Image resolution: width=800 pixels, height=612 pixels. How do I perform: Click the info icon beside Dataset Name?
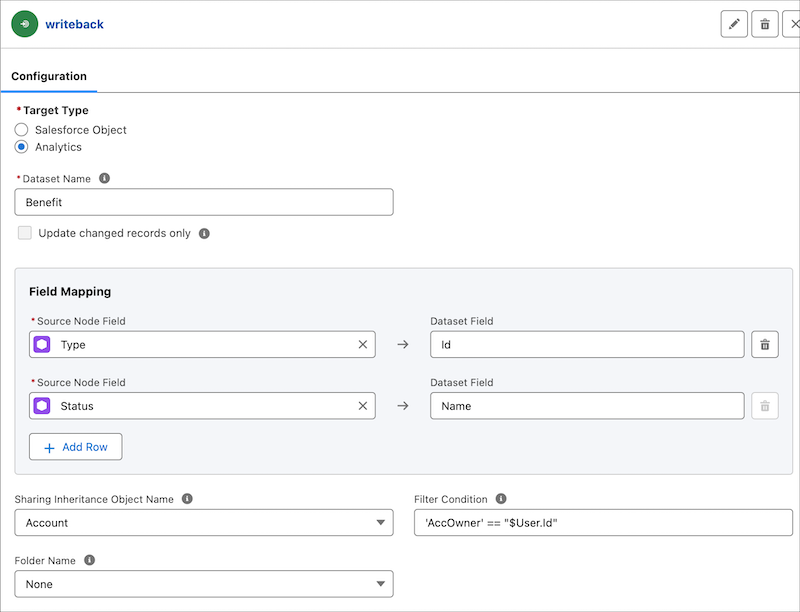(104, 179)
